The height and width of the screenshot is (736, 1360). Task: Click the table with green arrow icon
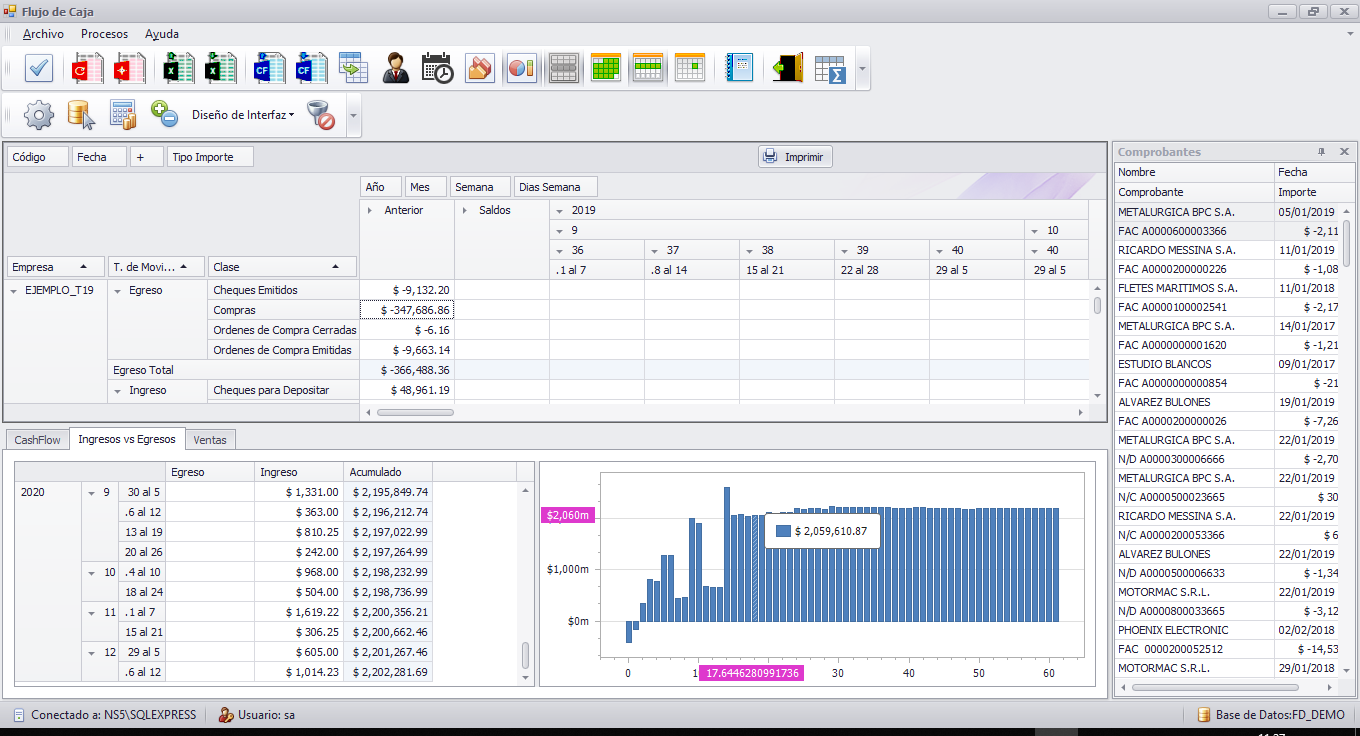(354, 68)
